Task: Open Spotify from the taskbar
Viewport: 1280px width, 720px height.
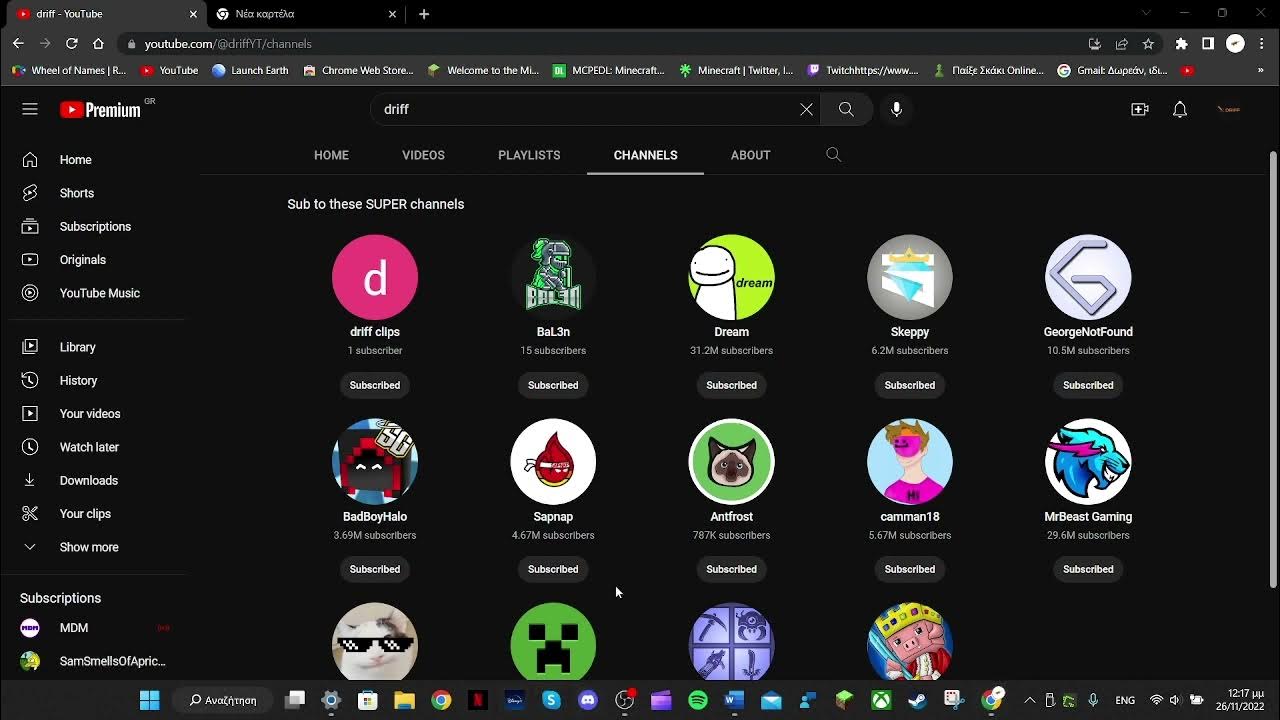Action: [698, 700]
